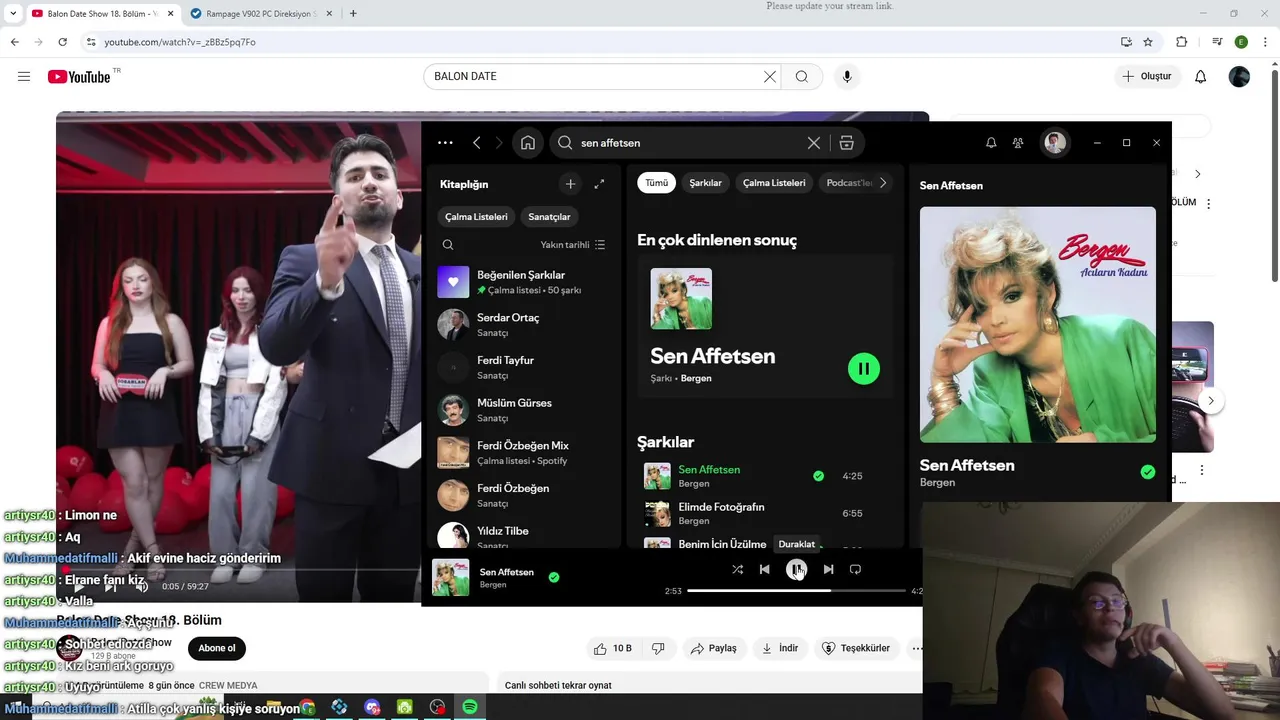The image size is (1280, 720).
Task: Open new Chrome tab
Action: pyautogui.click(x=353, y=14)
